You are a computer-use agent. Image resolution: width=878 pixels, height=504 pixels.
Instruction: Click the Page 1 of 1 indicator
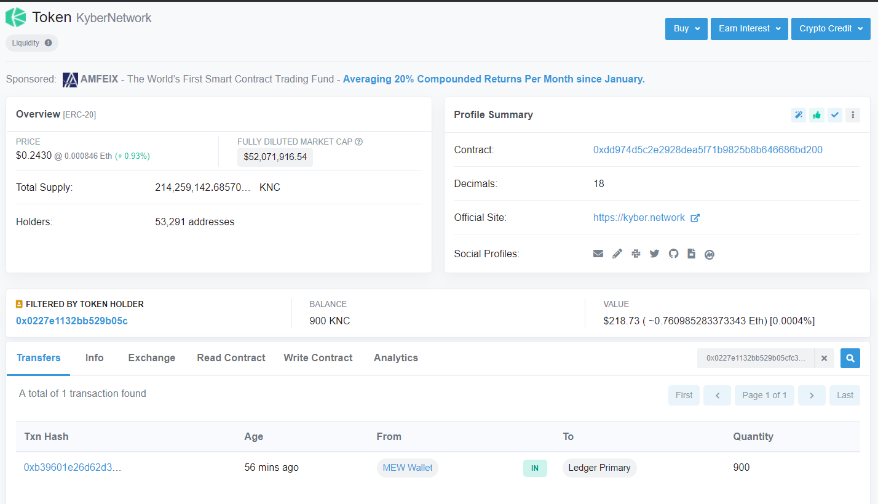[764, 395]
